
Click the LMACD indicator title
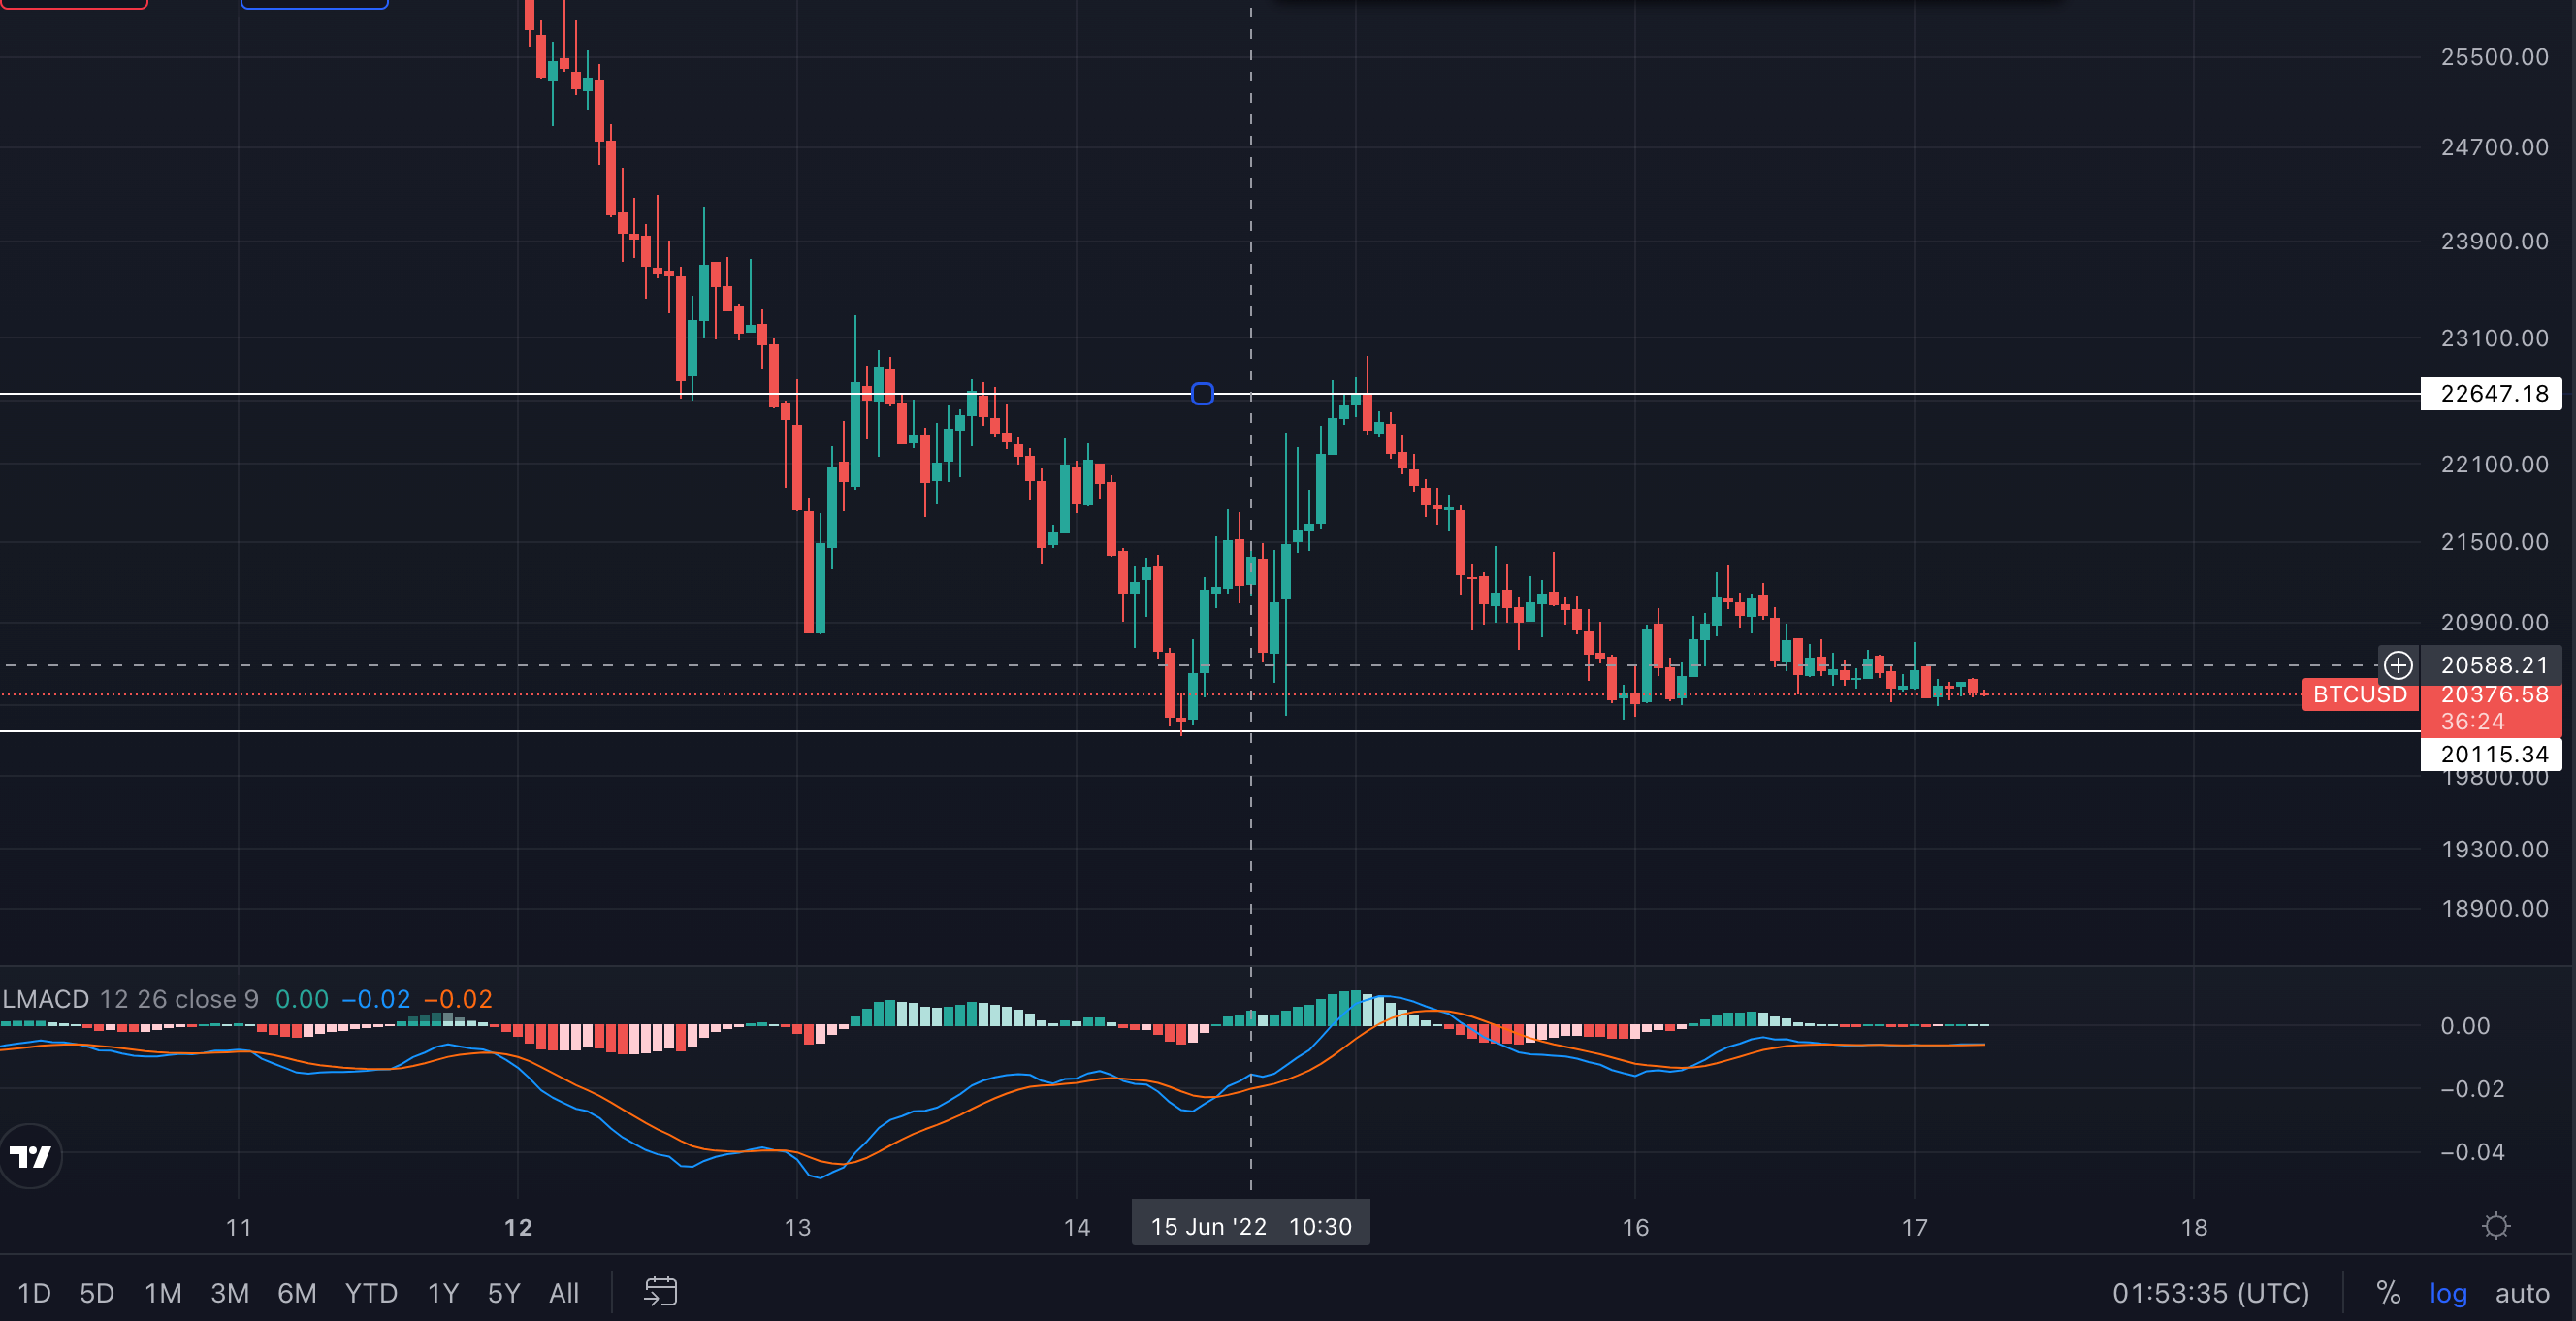click(x=46, y=999)
